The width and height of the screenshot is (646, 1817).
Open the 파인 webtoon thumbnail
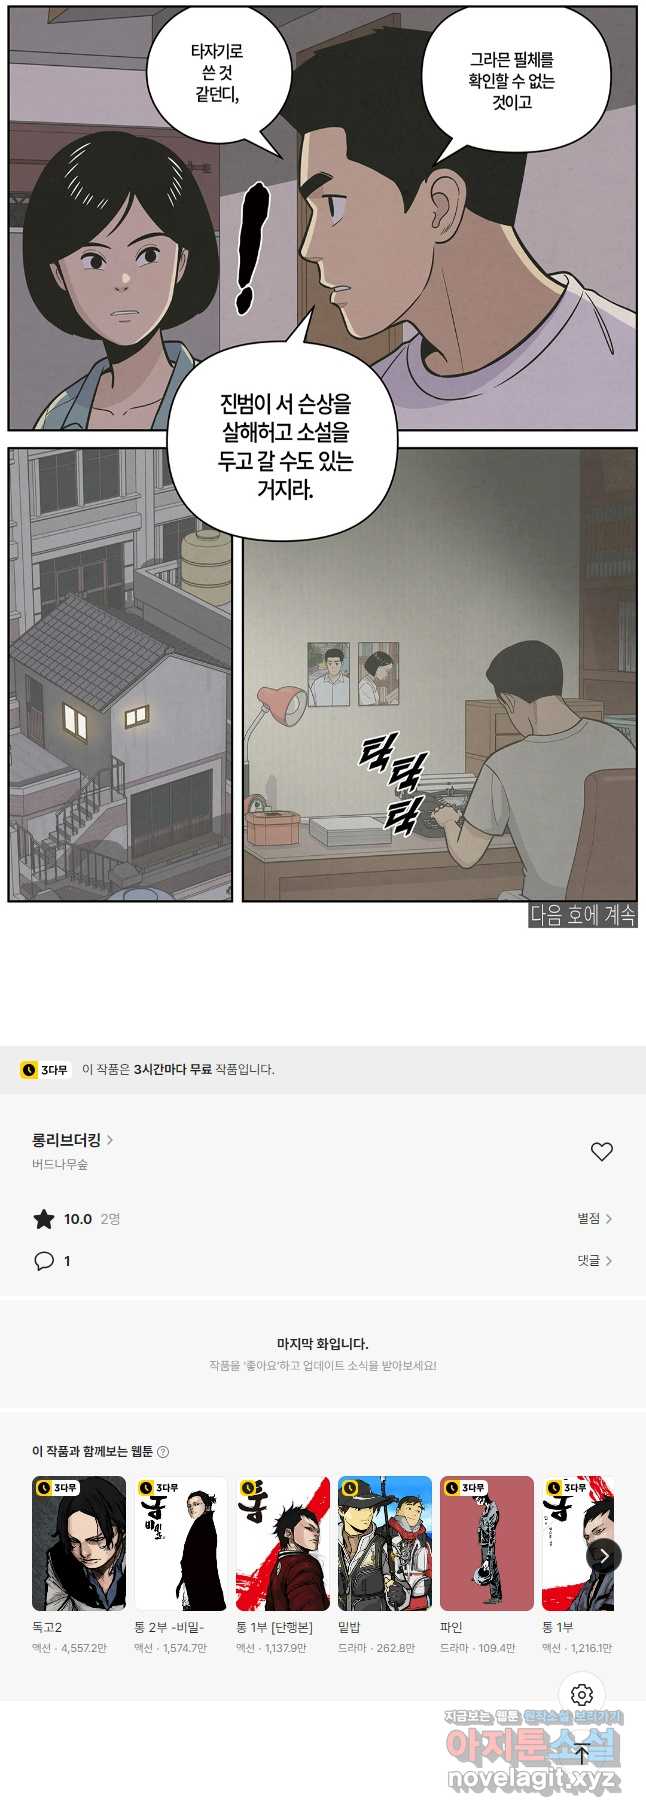(x=487, y=1543)
